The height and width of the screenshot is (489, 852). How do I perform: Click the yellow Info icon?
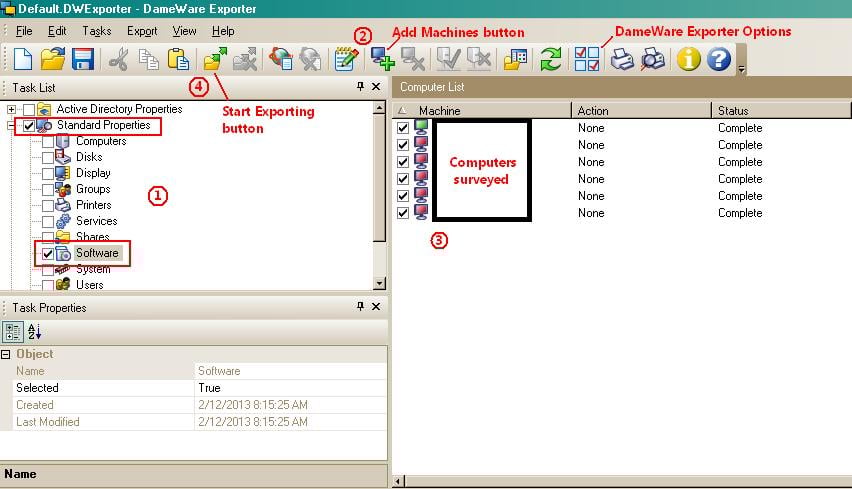coord(688,59)
